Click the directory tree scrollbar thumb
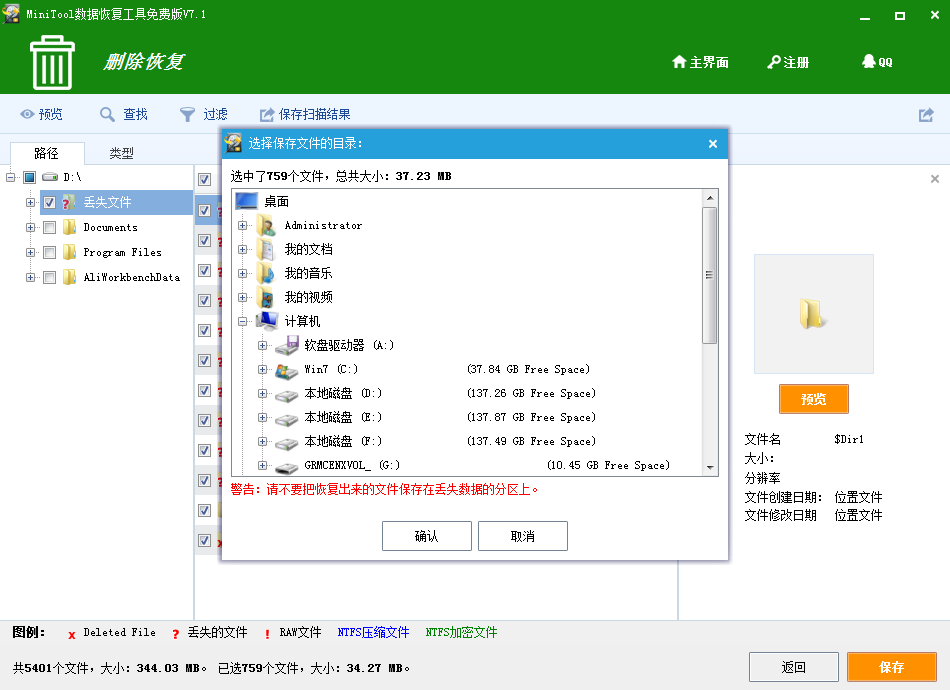 click(709, 276)
